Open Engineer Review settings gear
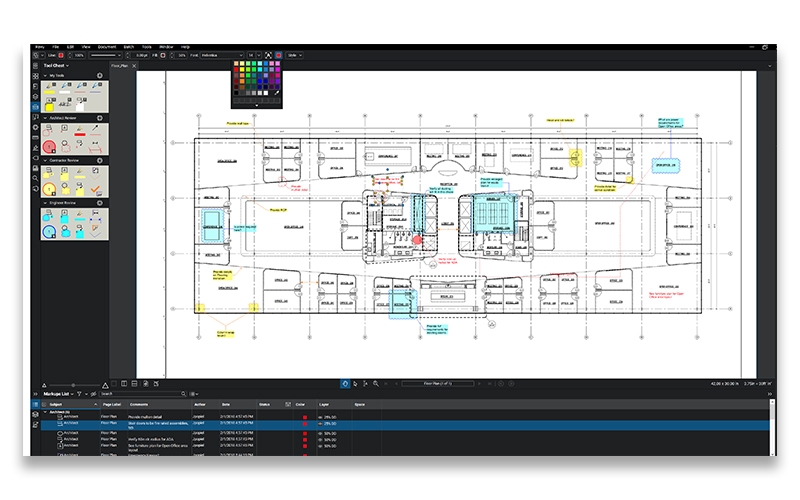 [x=100, y=203]
